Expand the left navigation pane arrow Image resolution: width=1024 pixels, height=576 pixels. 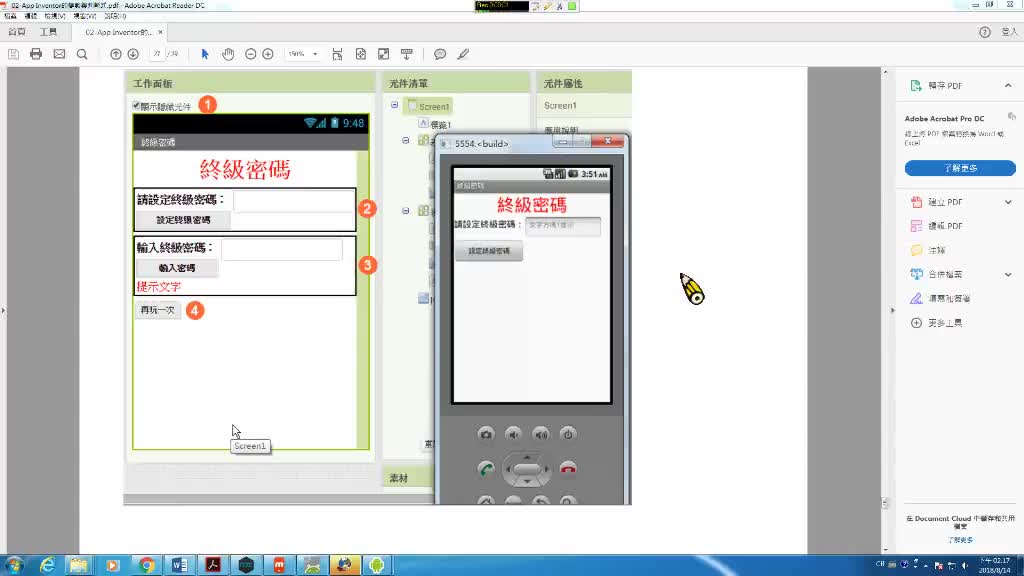(3, 310)
